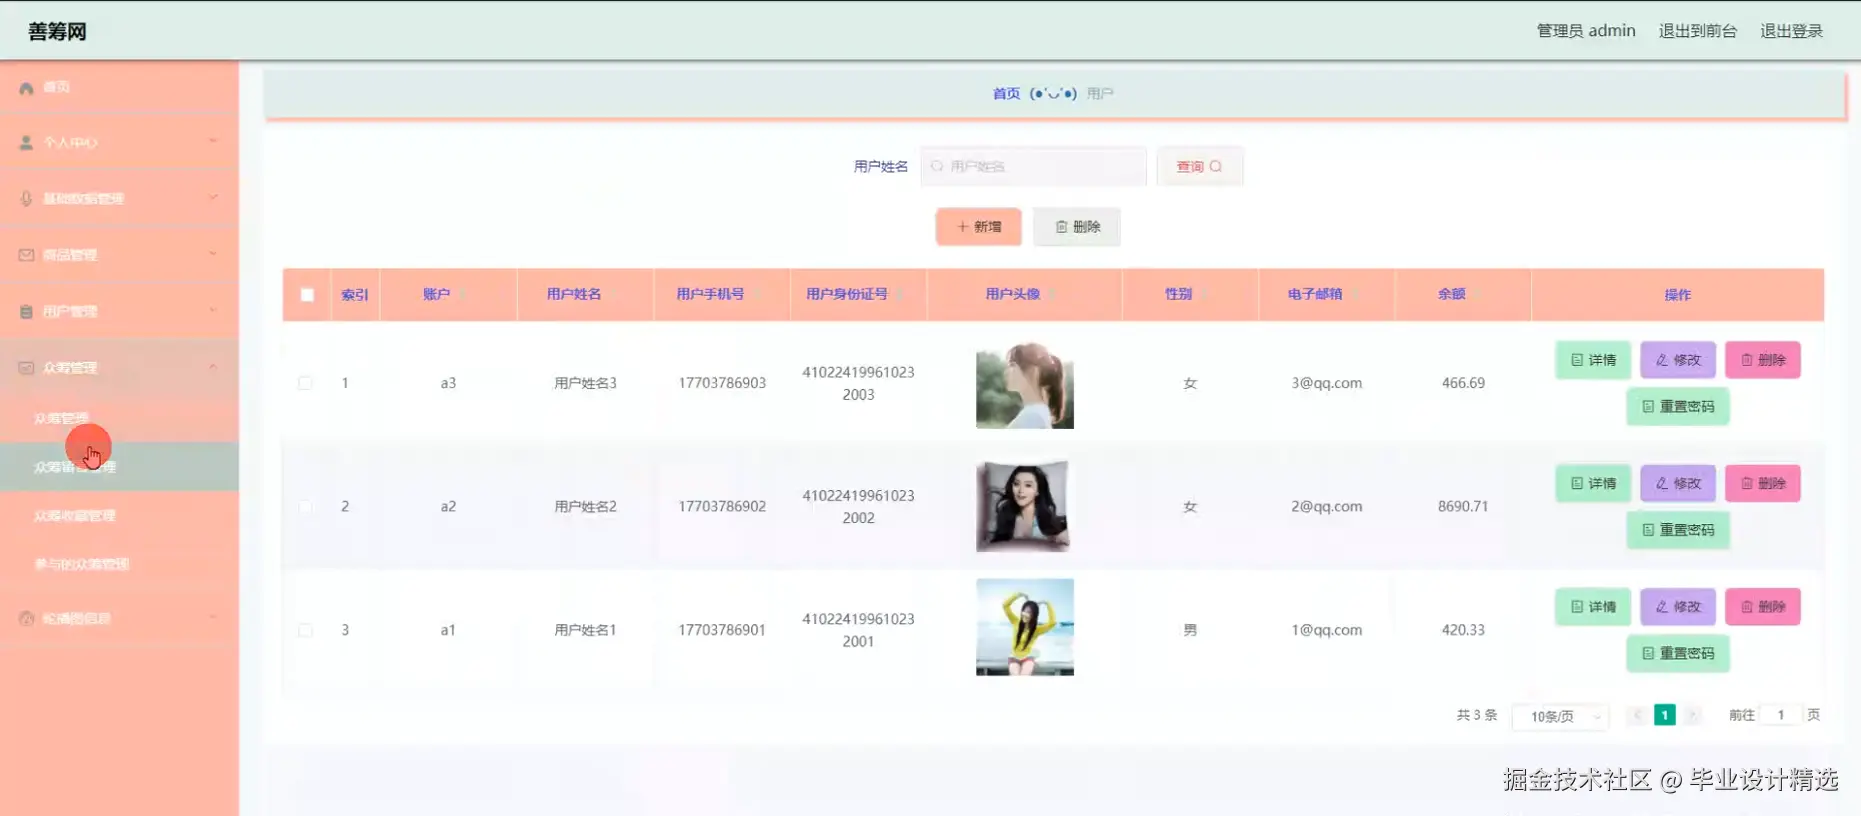Expand the 商品管理 menu chevron
1861x816 pixels.
tap(213, 254)
